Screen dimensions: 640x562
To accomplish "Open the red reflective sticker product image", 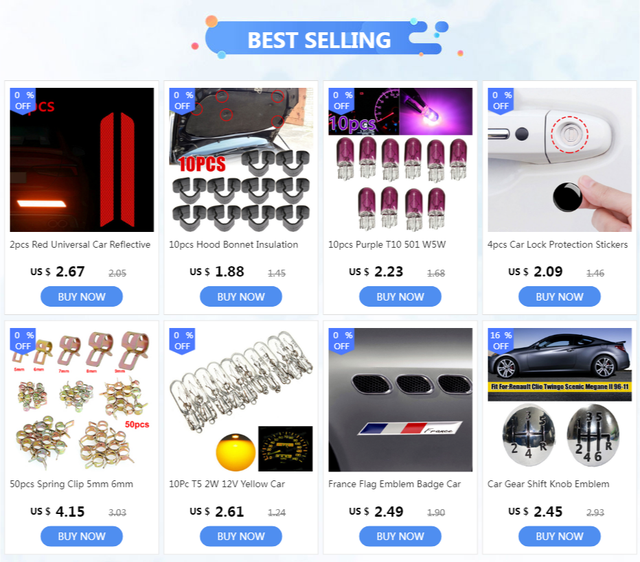I will (x=82, y=160).
